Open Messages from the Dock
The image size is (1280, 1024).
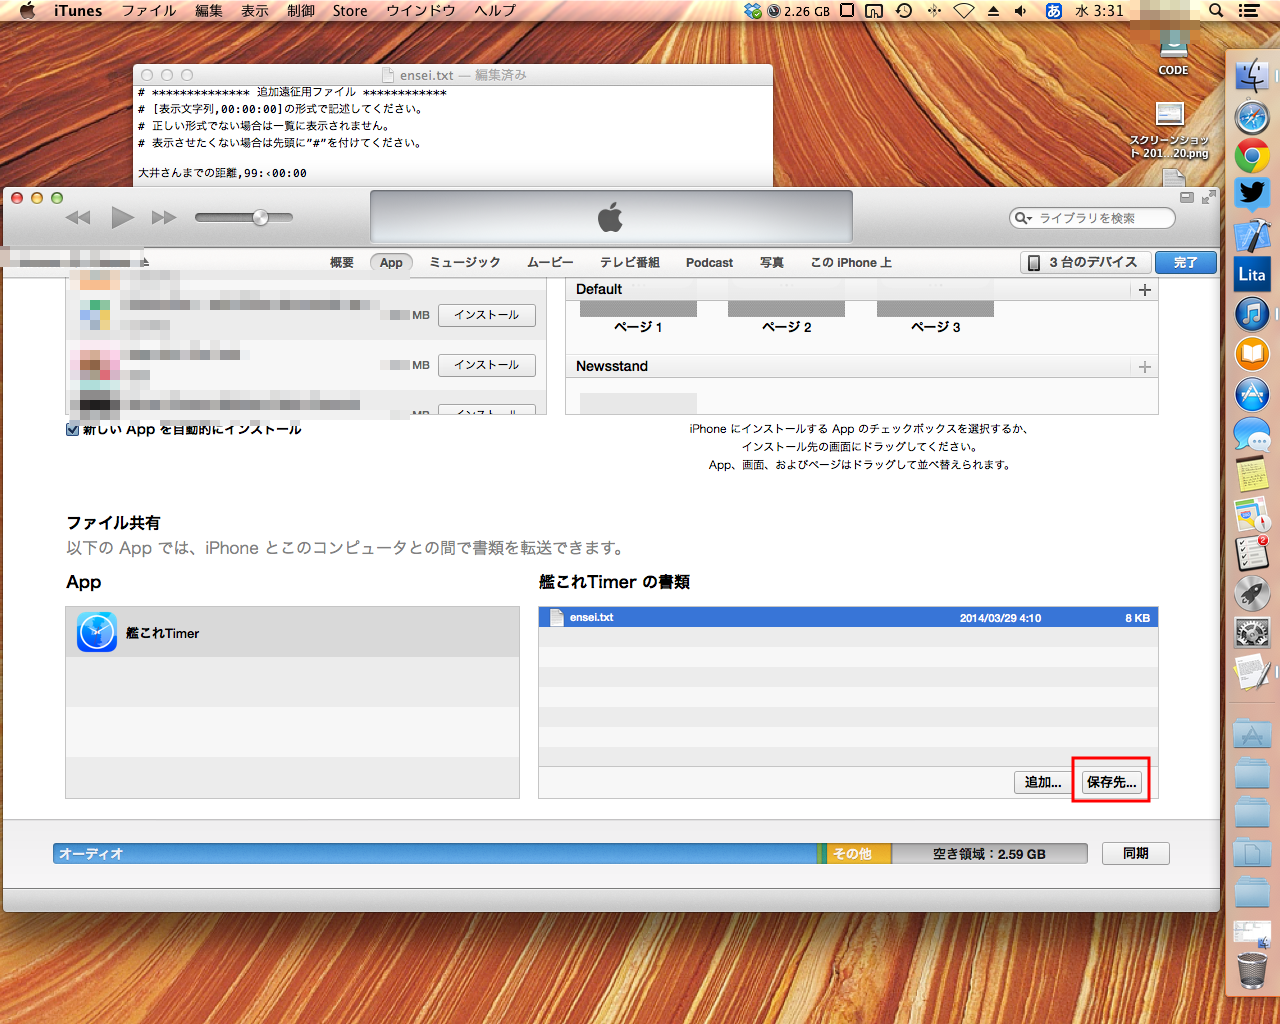[x=1252, y=435]
